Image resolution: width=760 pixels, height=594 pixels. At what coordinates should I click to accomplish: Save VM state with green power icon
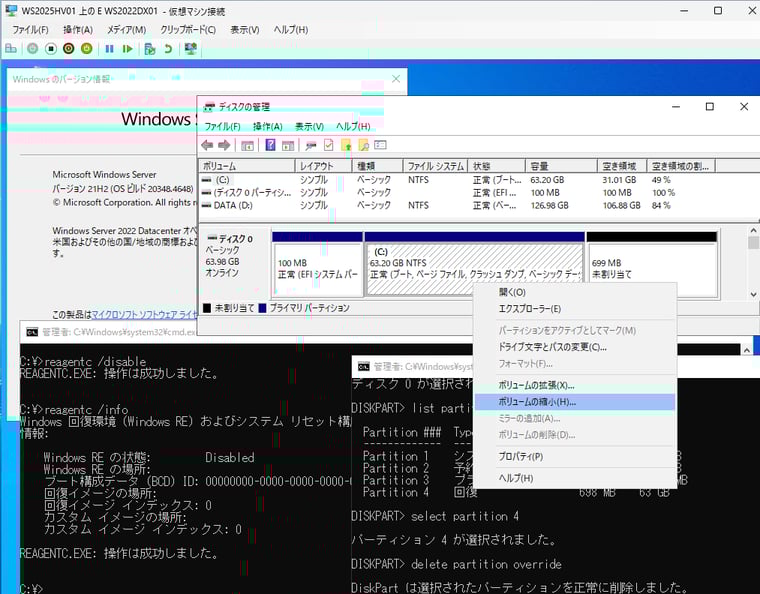coord(87,48)
